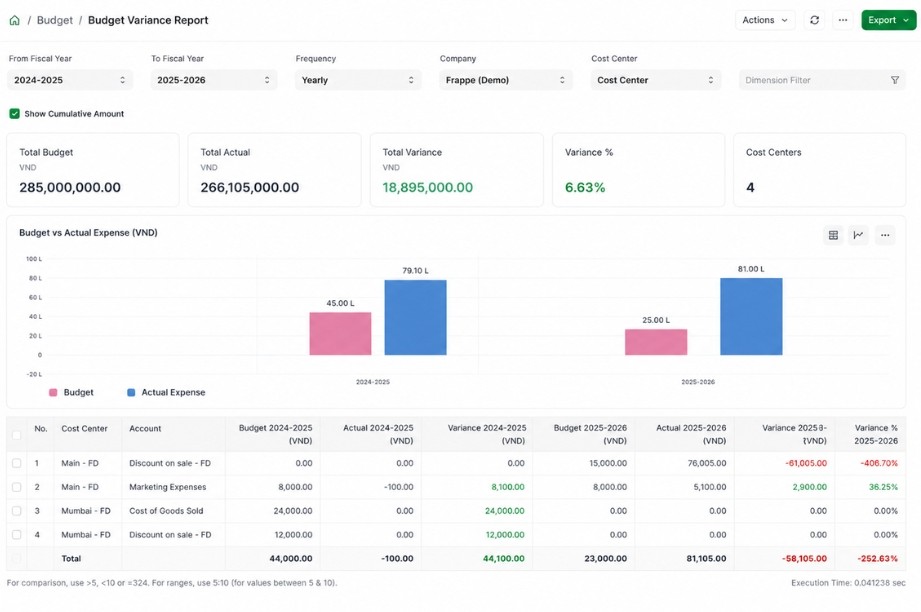
Task: Tick checkbox for row 1 Main - FD
Action: [x=16, y=463]
